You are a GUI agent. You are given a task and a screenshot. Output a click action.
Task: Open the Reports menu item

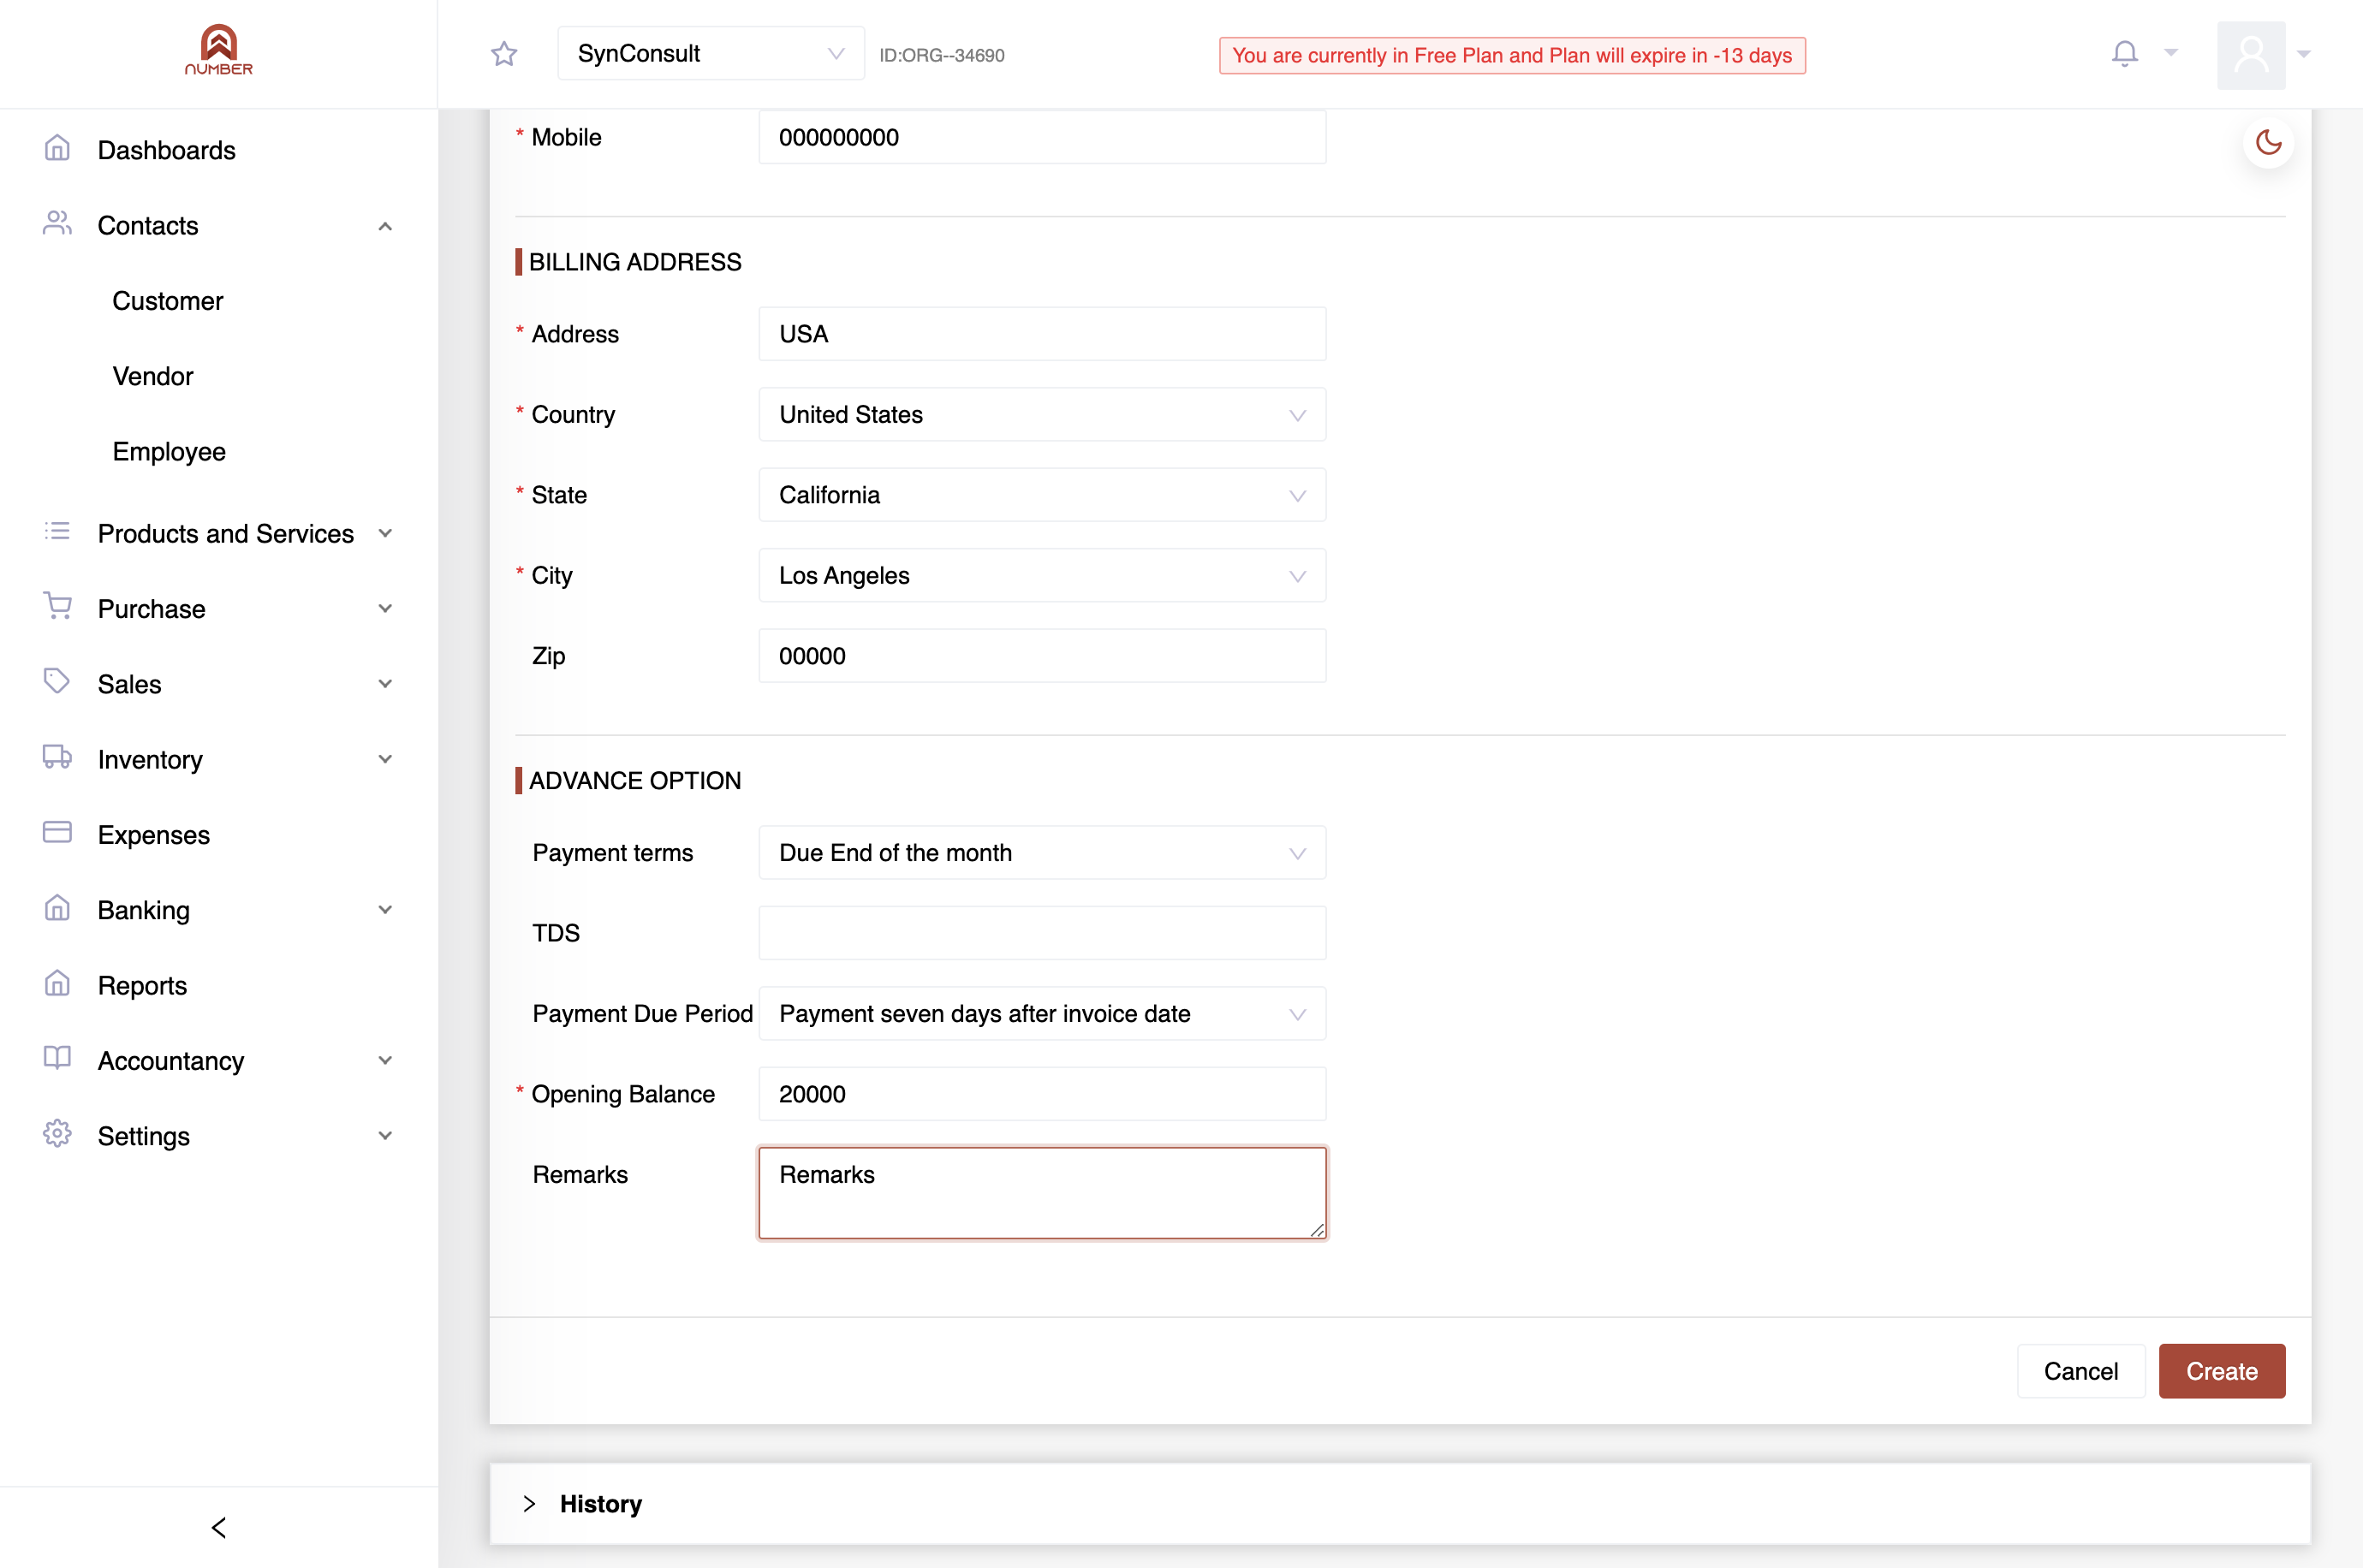tap(143, 986)
